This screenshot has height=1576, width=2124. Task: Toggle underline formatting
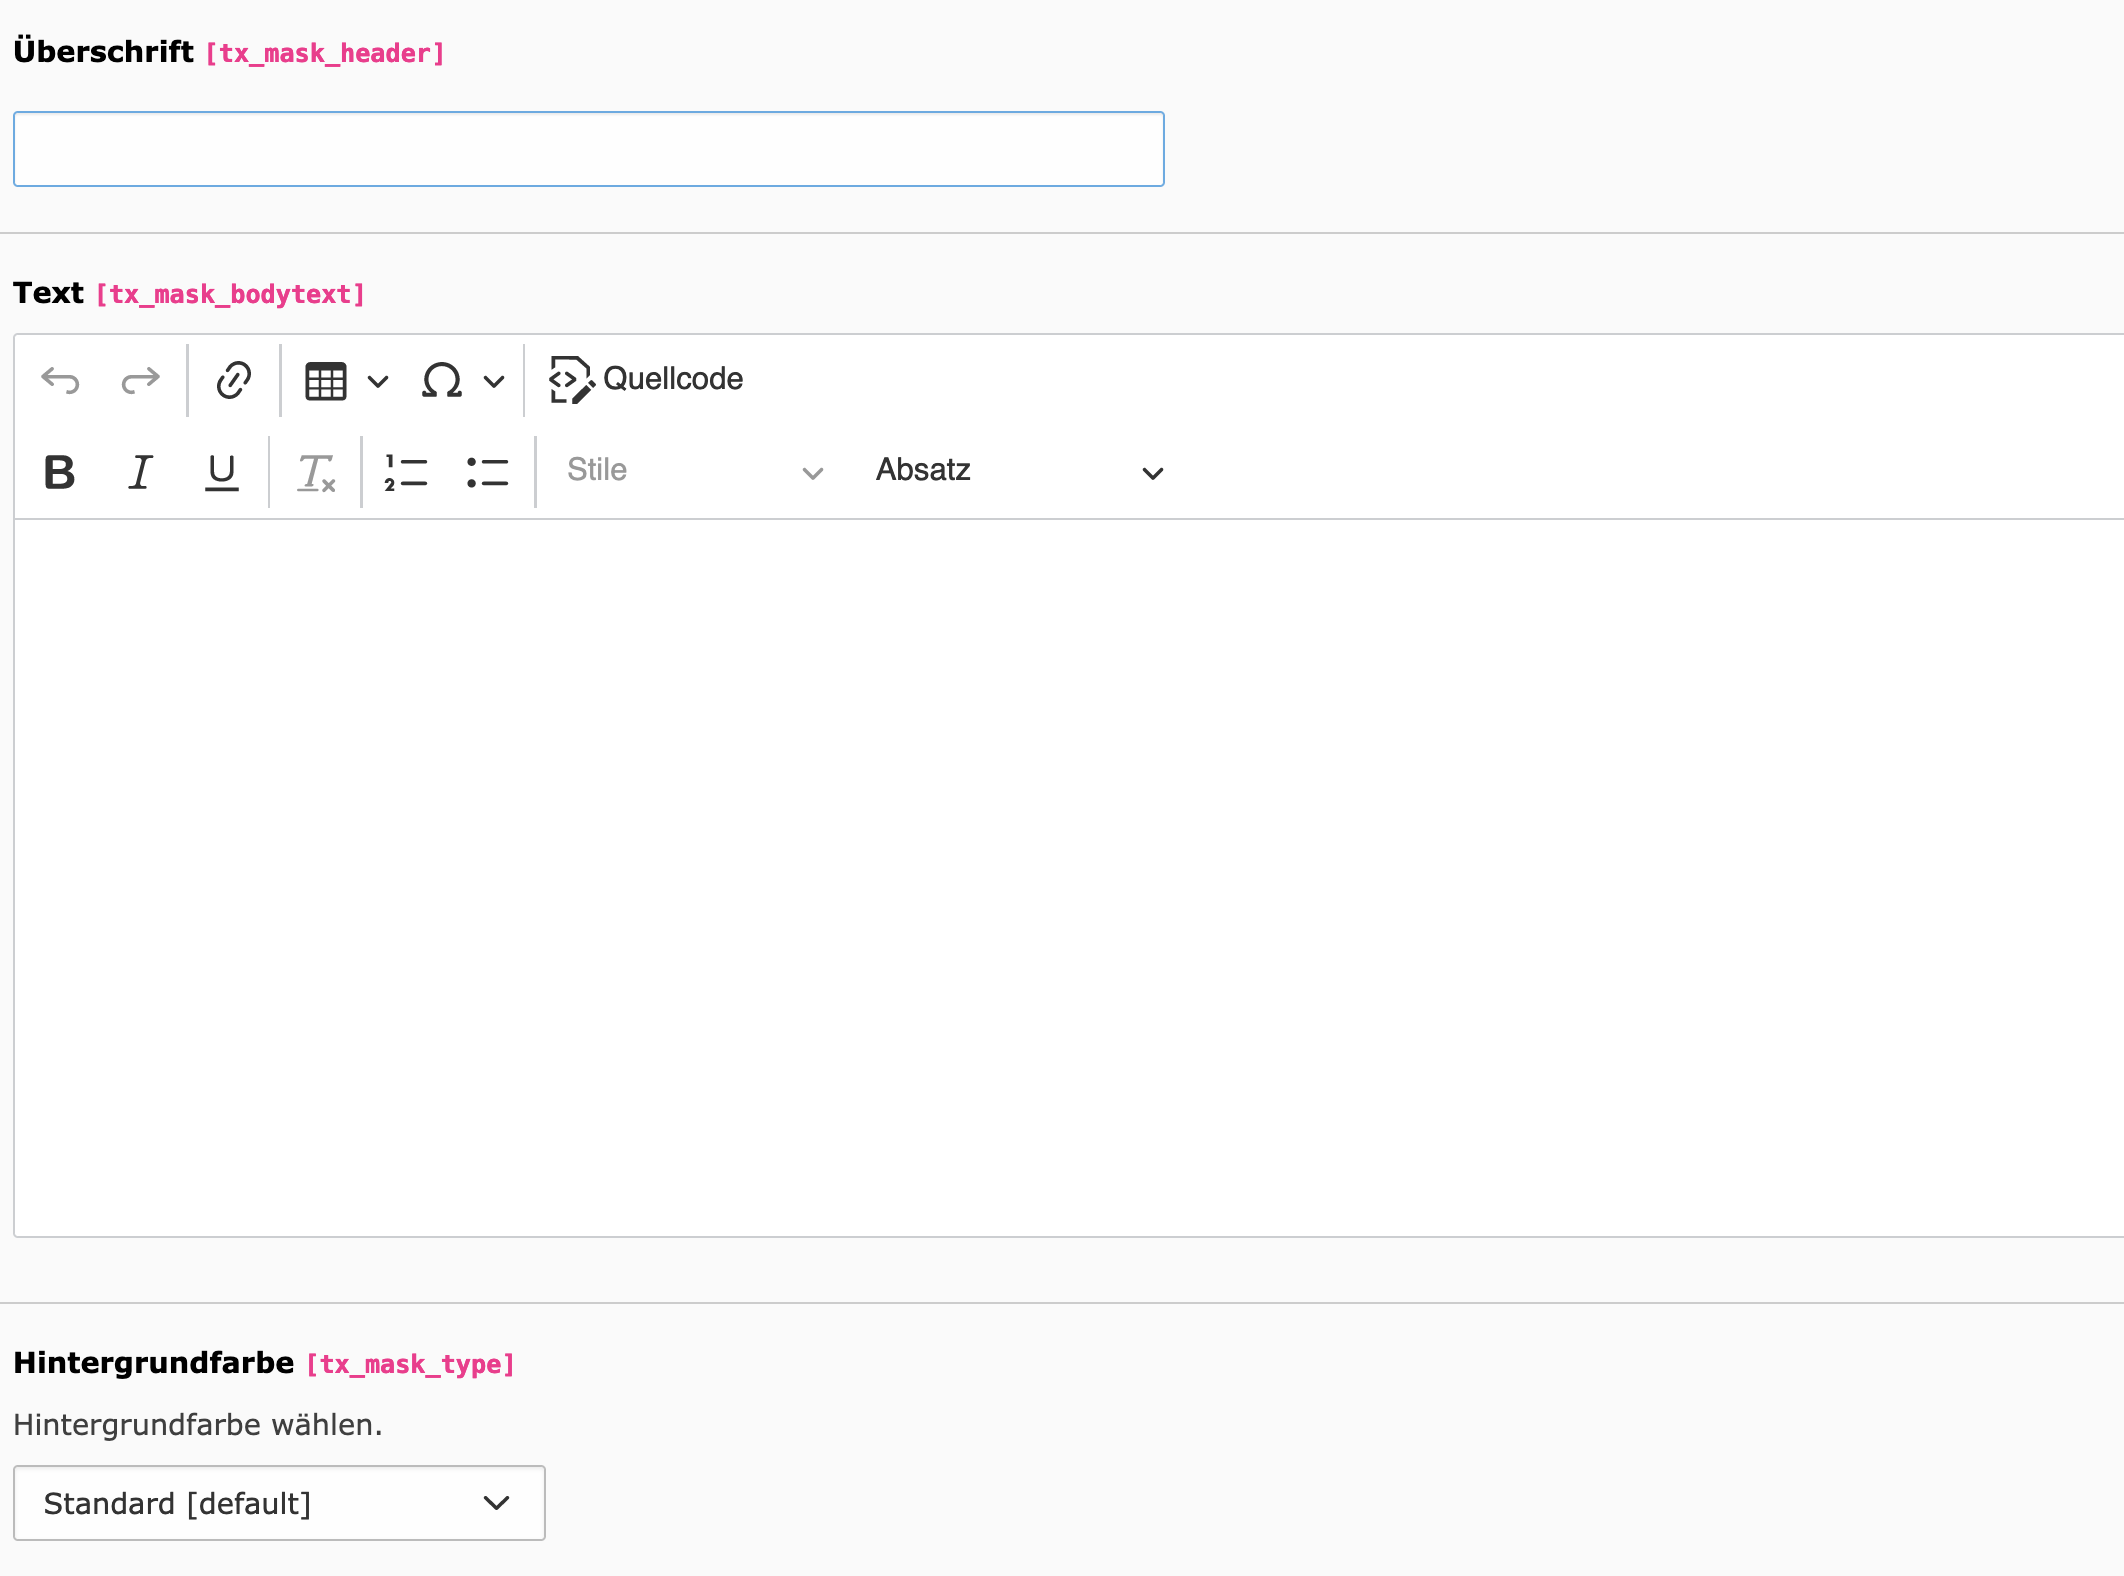click(221, 472)
